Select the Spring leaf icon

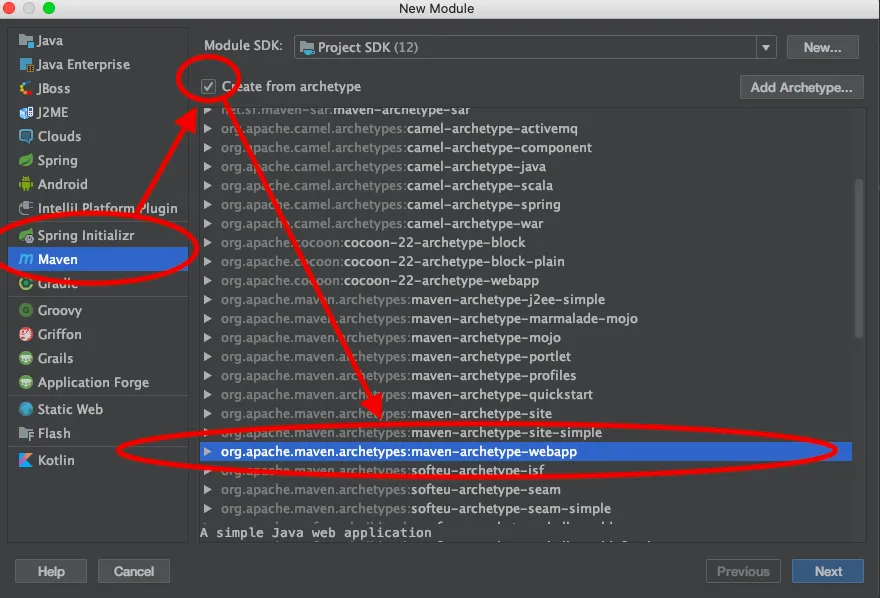tap(26, 160)
